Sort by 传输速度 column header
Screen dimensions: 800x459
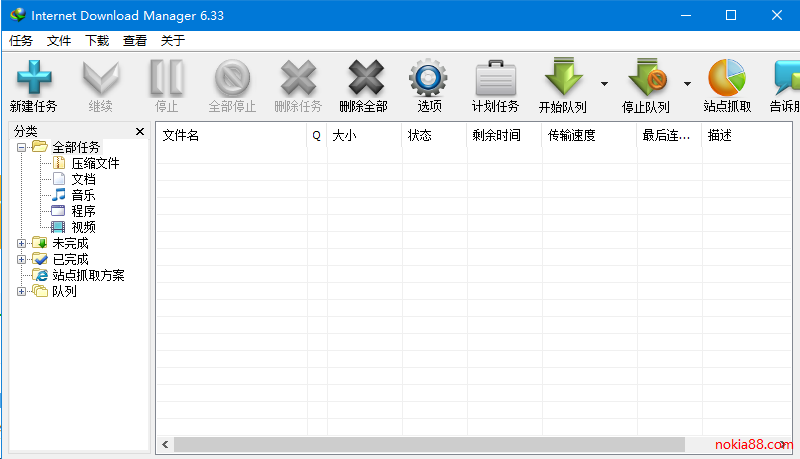[589, 135]
